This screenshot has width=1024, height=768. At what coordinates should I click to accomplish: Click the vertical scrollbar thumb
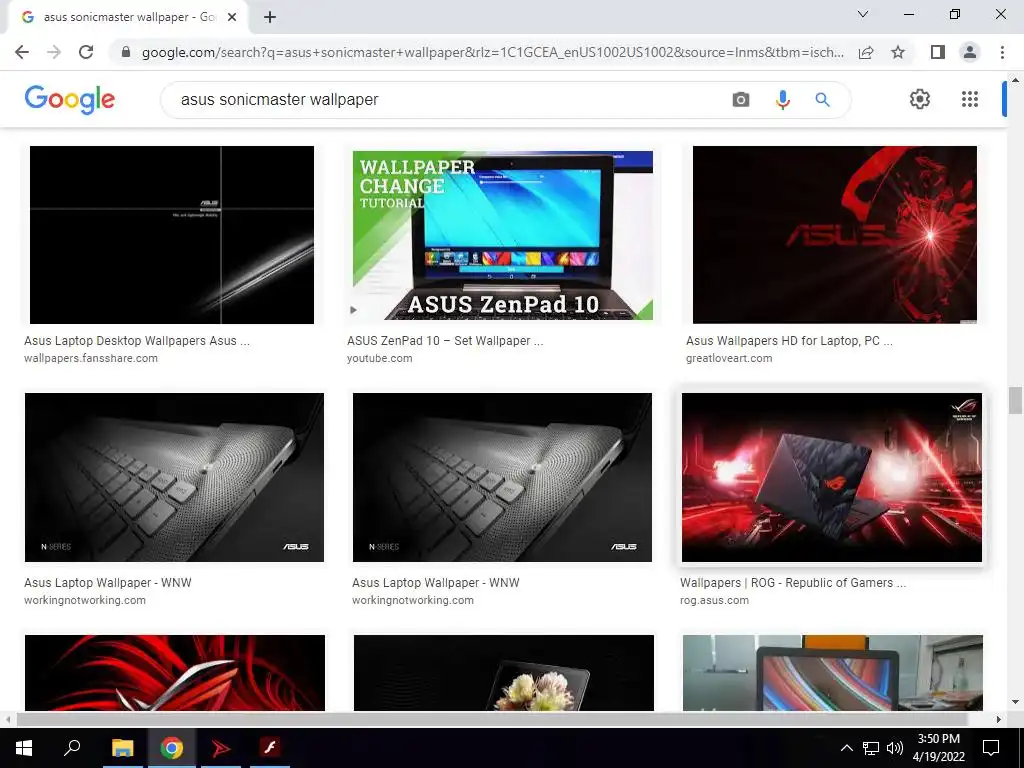pyautogui.click(x=1015, y=400)
